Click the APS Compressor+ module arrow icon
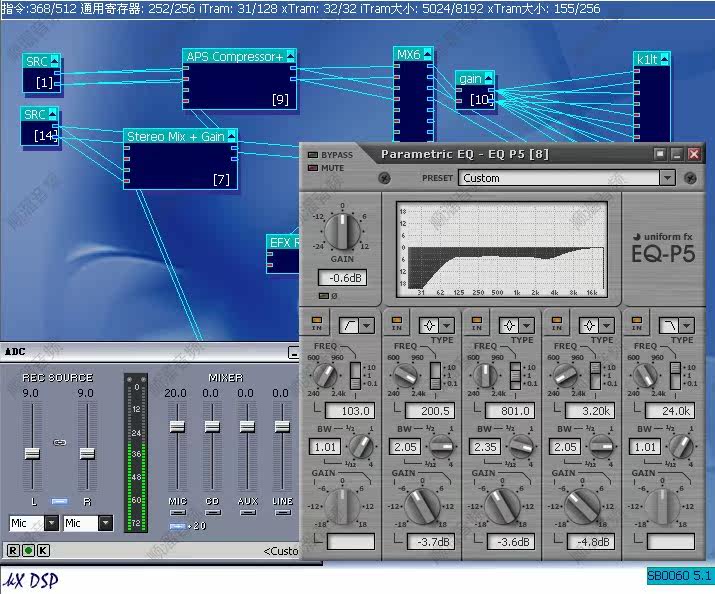715x594 pixels. pyautogui.click(x=290, y=56)
